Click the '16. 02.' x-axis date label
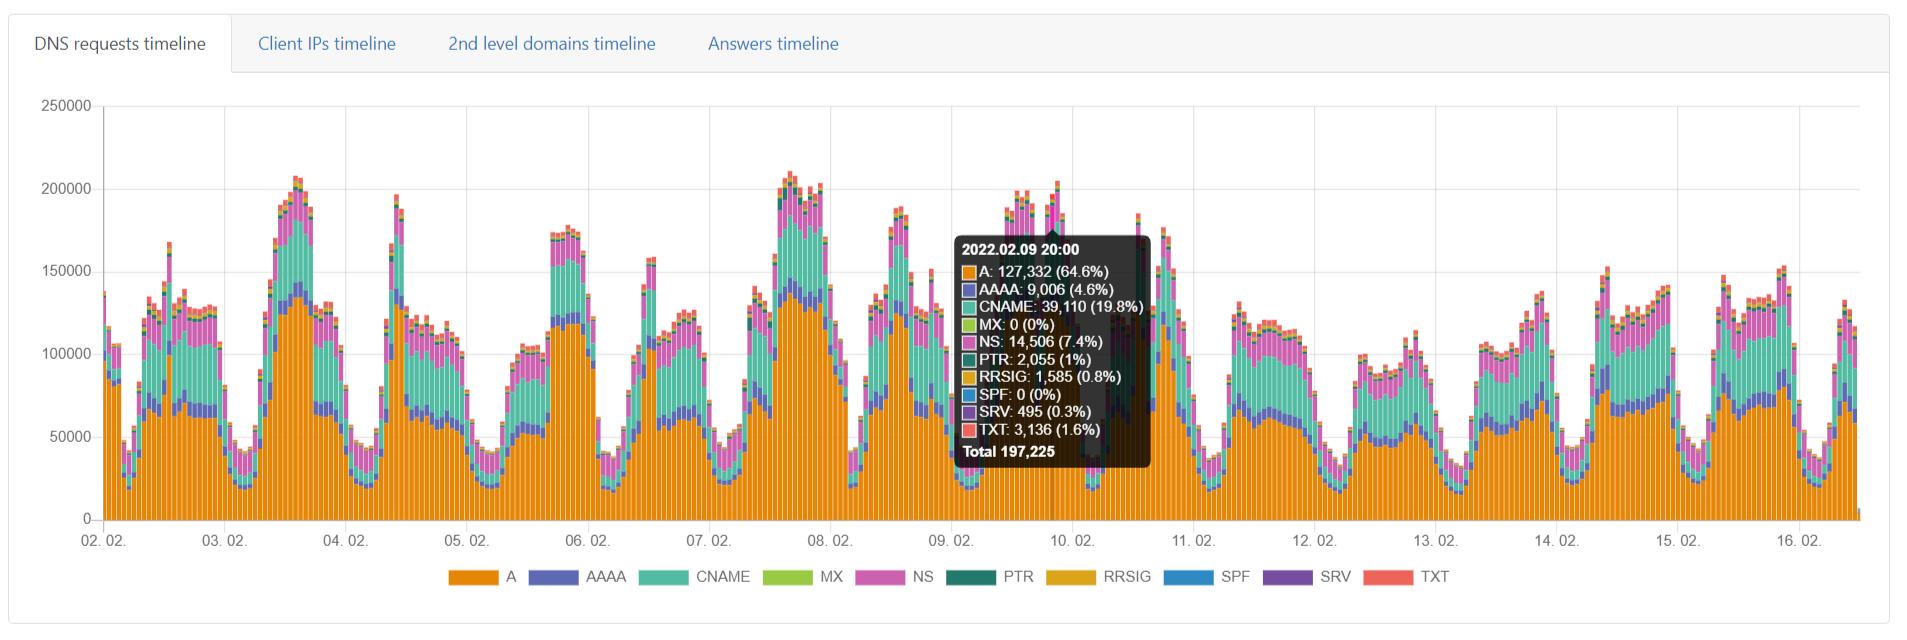 1798,541
